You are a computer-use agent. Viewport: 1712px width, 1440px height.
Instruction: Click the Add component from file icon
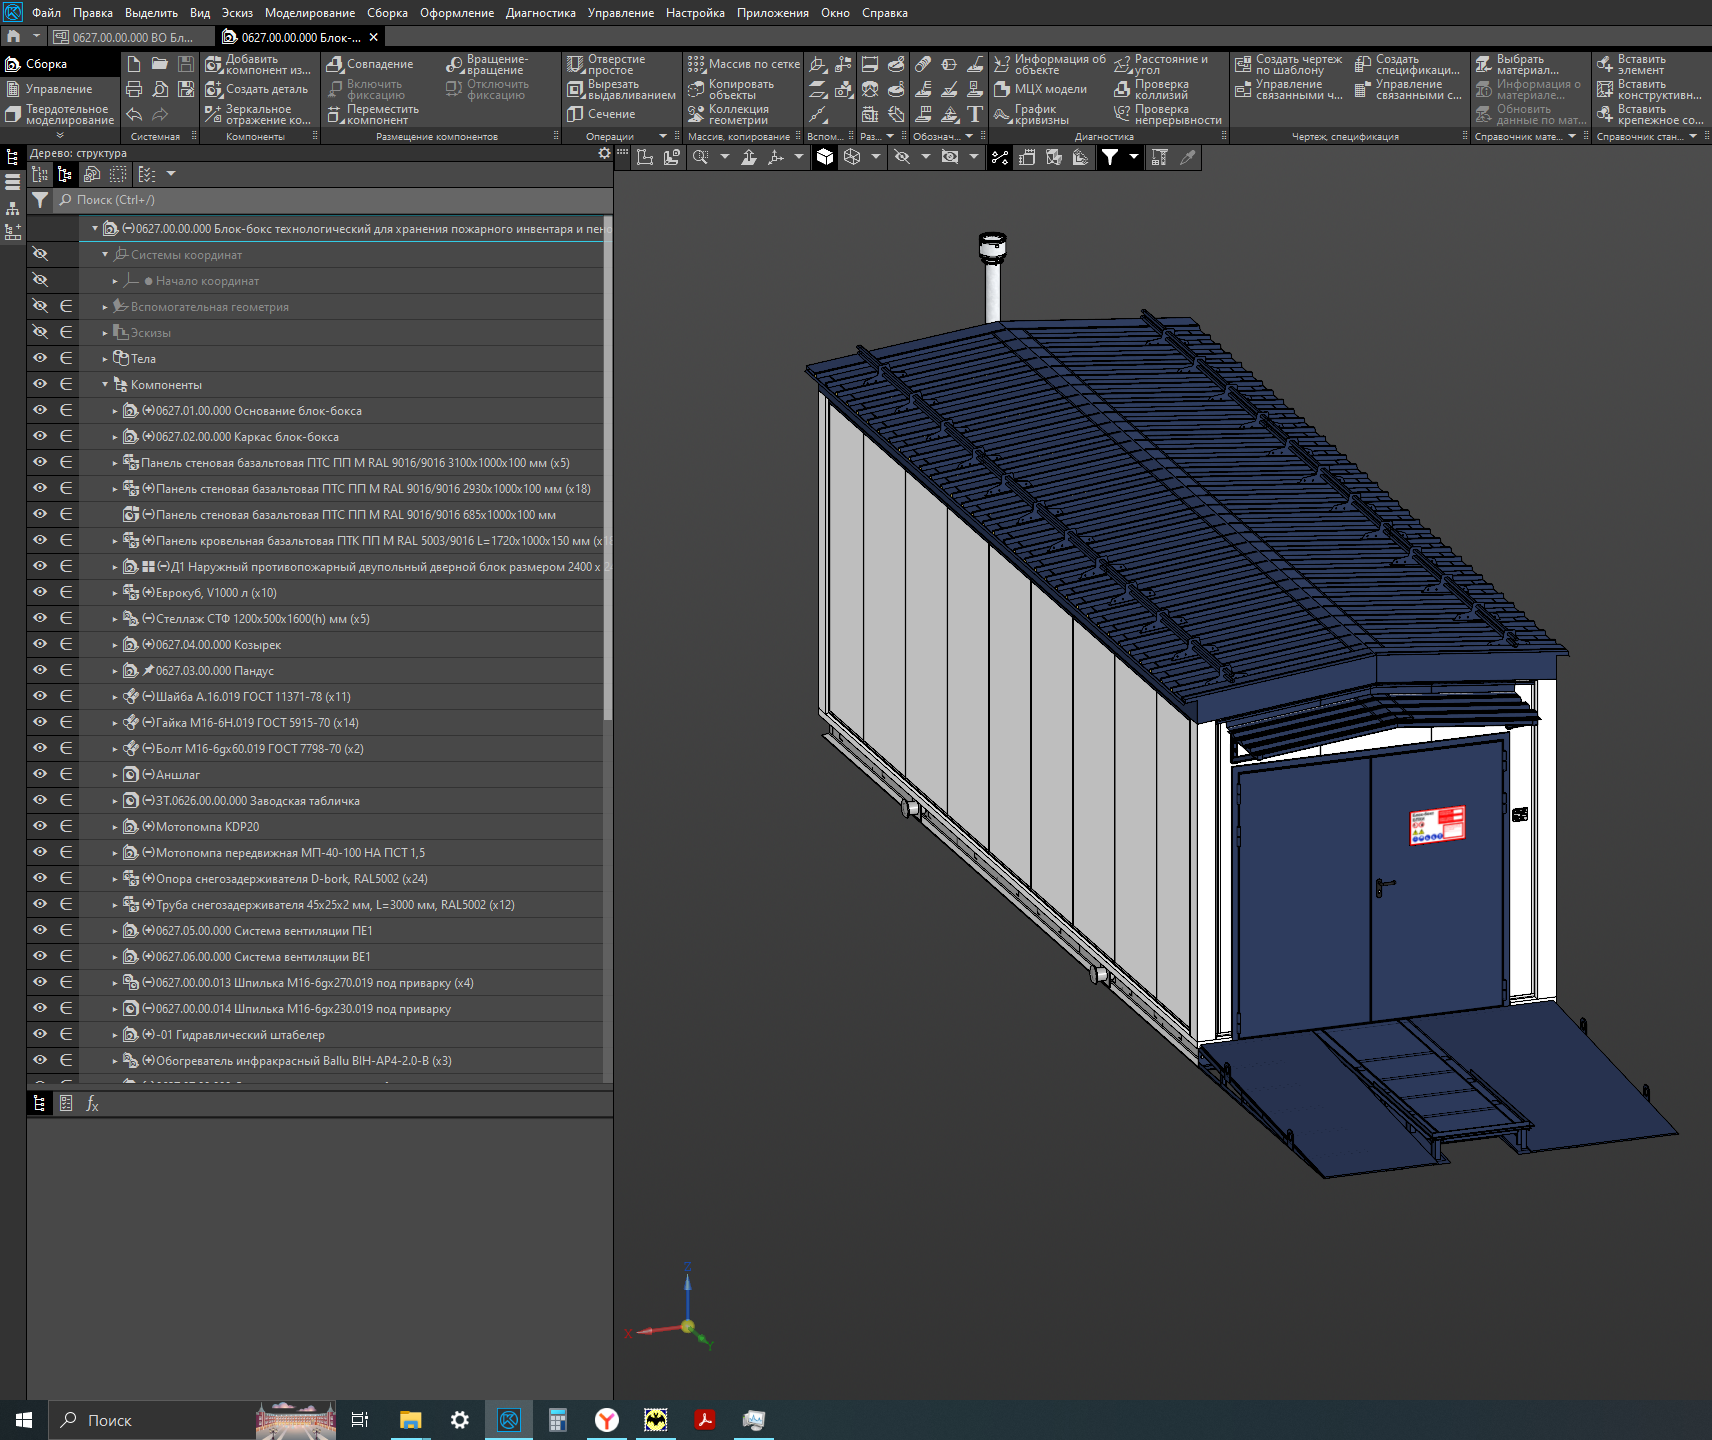[x=214, y=65]
